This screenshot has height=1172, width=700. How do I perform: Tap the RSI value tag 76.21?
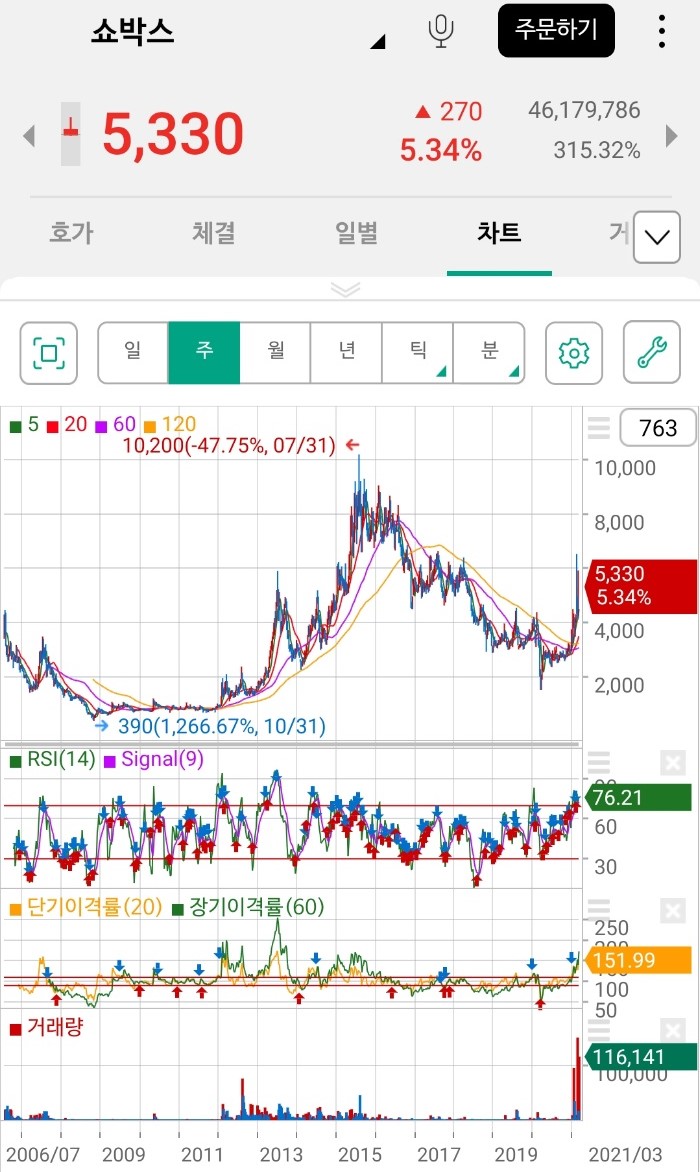[639, 798]
